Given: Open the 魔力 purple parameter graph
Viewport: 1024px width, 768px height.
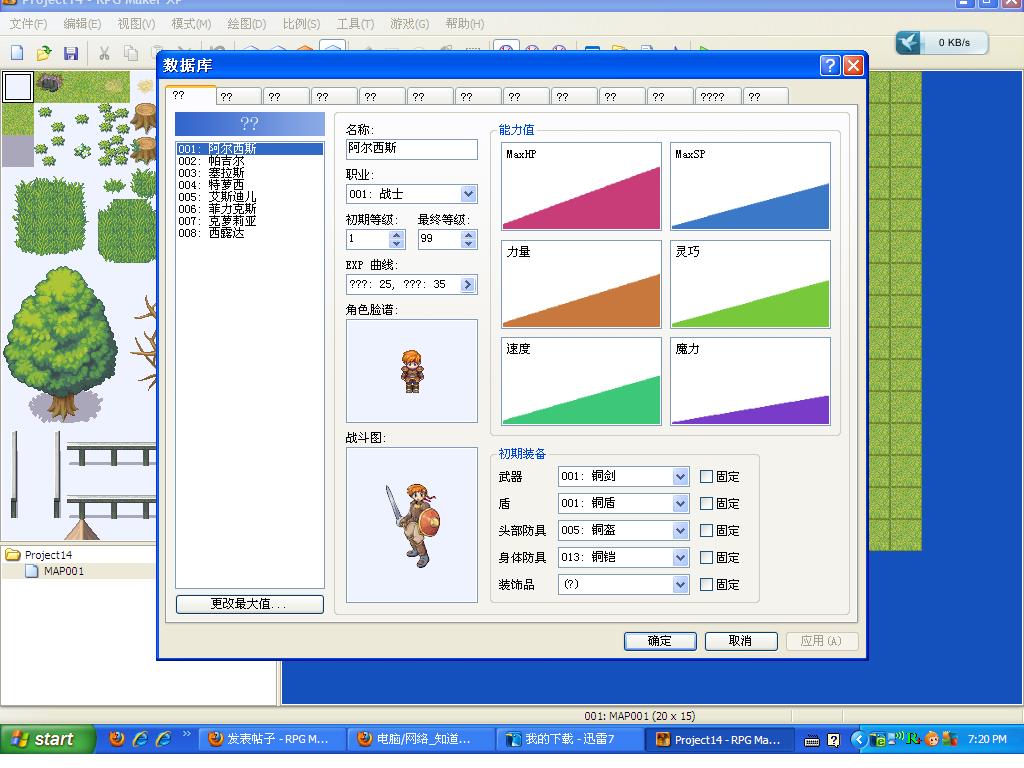Looking at the screenshot, I should (750, 381).
